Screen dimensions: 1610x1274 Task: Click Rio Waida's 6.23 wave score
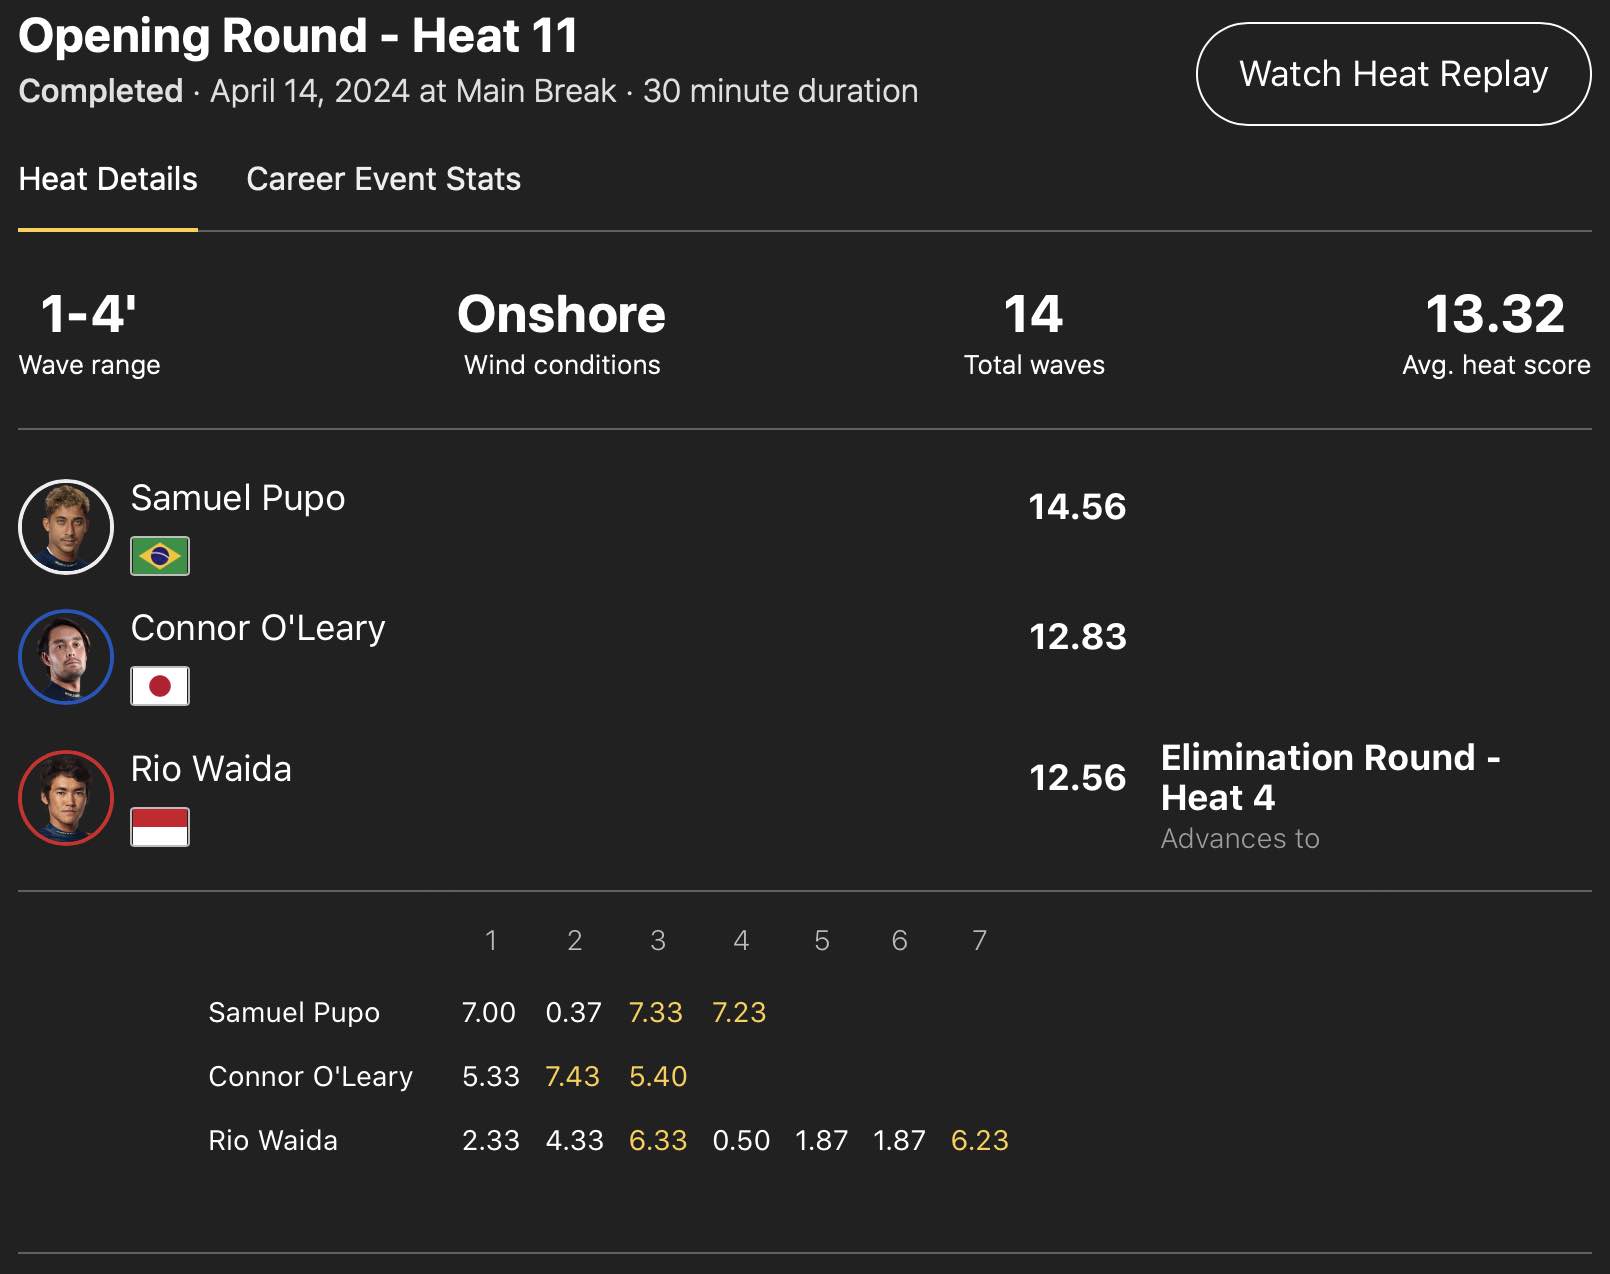point(979,1140)
